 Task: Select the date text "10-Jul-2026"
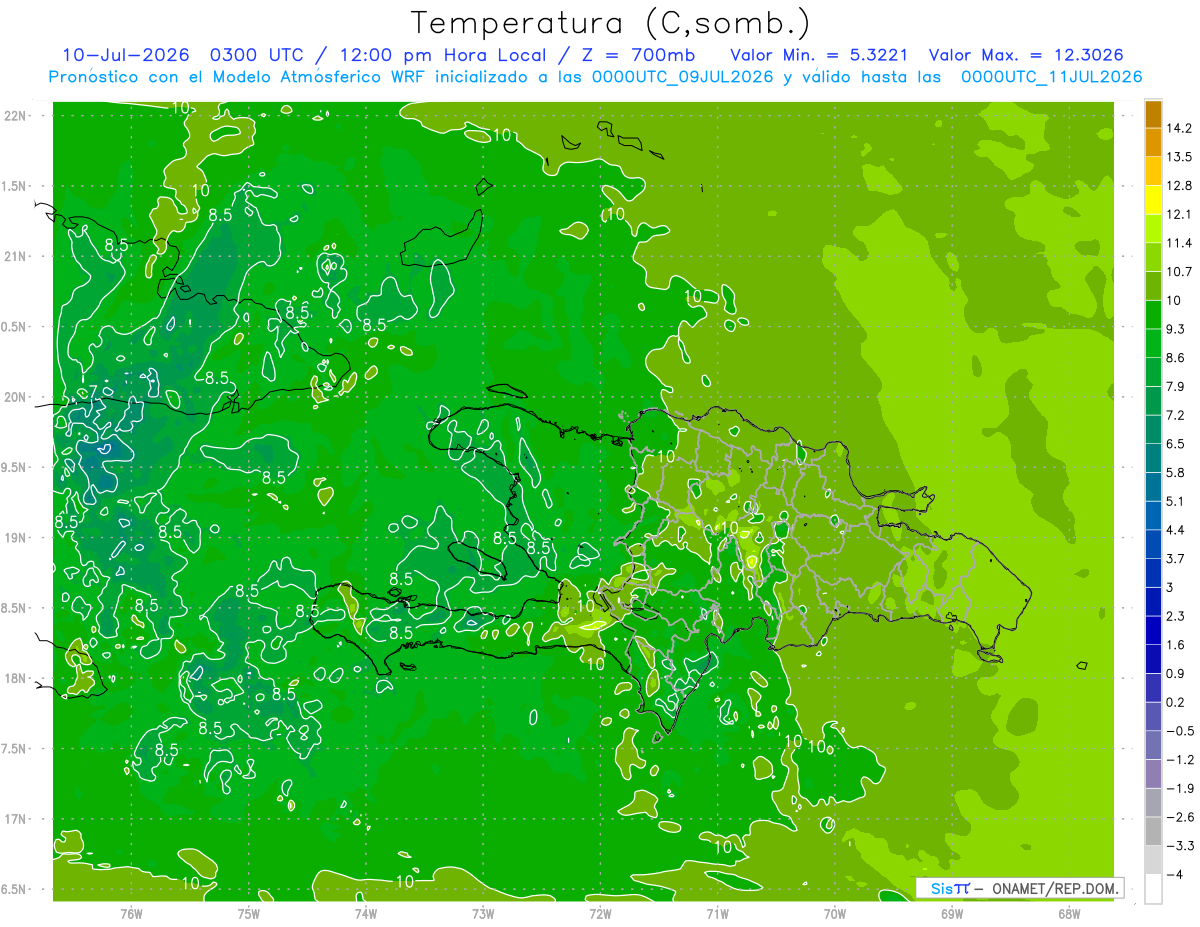click(128, 55)
